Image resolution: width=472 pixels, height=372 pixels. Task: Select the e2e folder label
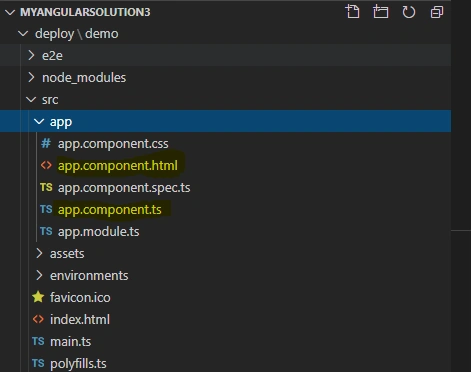(52, 56)
